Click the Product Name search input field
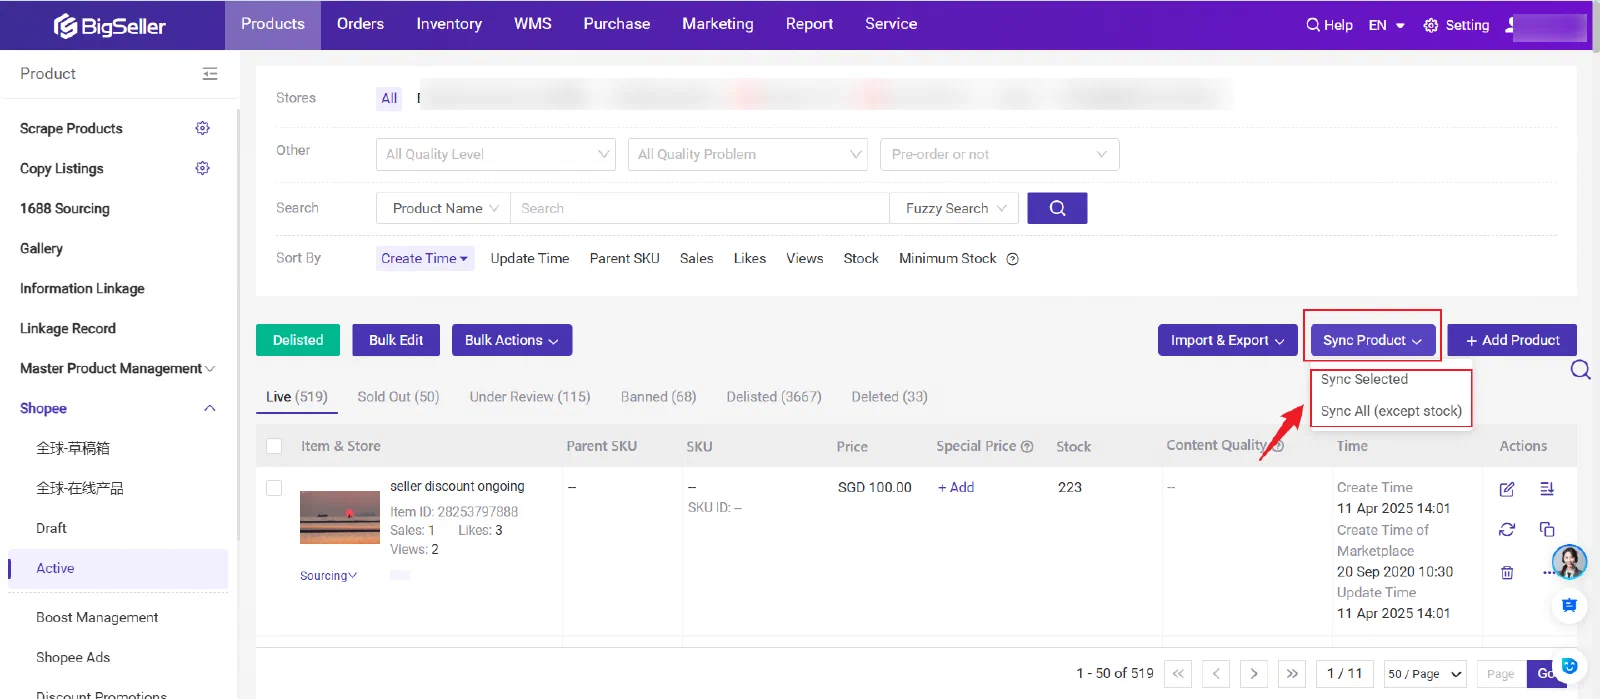The width and height of the screenshot is (1600, 699). [700, 208]
